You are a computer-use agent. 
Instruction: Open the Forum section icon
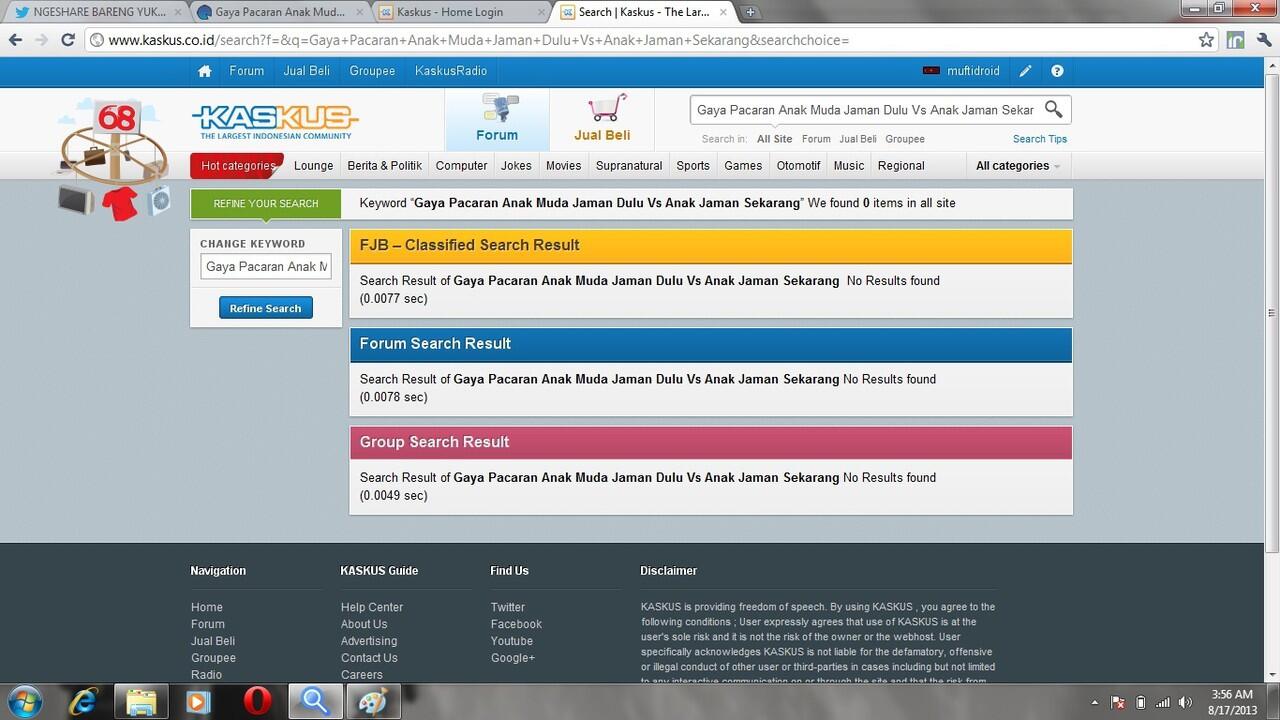click(x=497, y=119)
